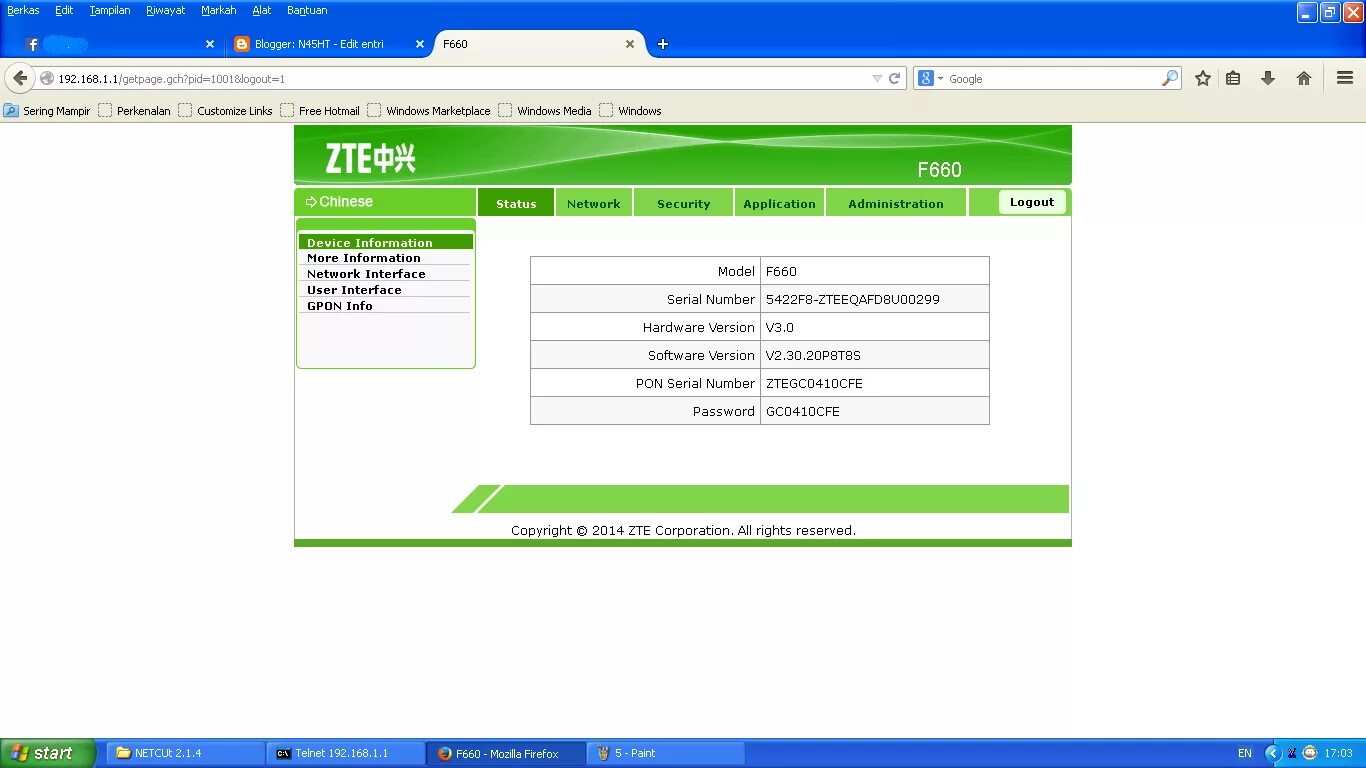Click the Logout button

tap(1032, 202)
